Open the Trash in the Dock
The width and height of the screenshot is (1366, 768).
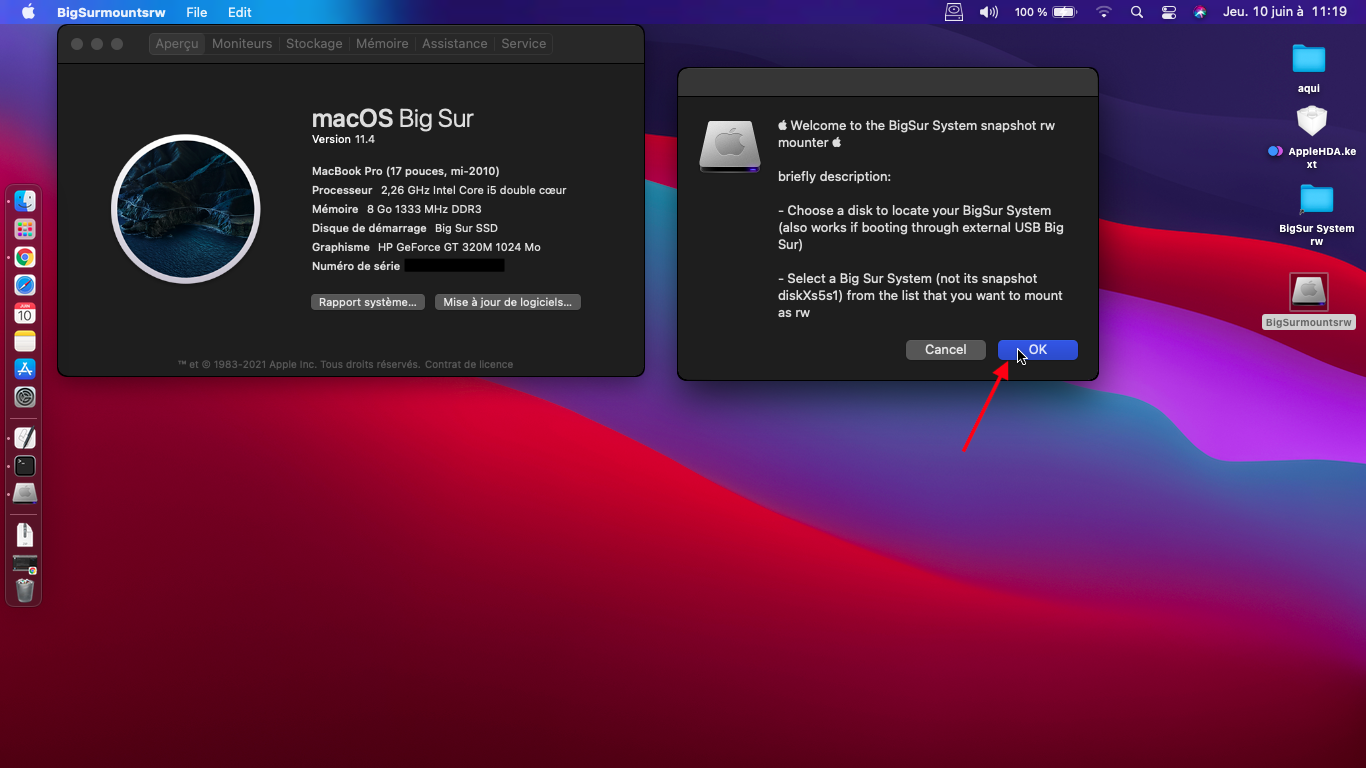click(x=25, y=591)
